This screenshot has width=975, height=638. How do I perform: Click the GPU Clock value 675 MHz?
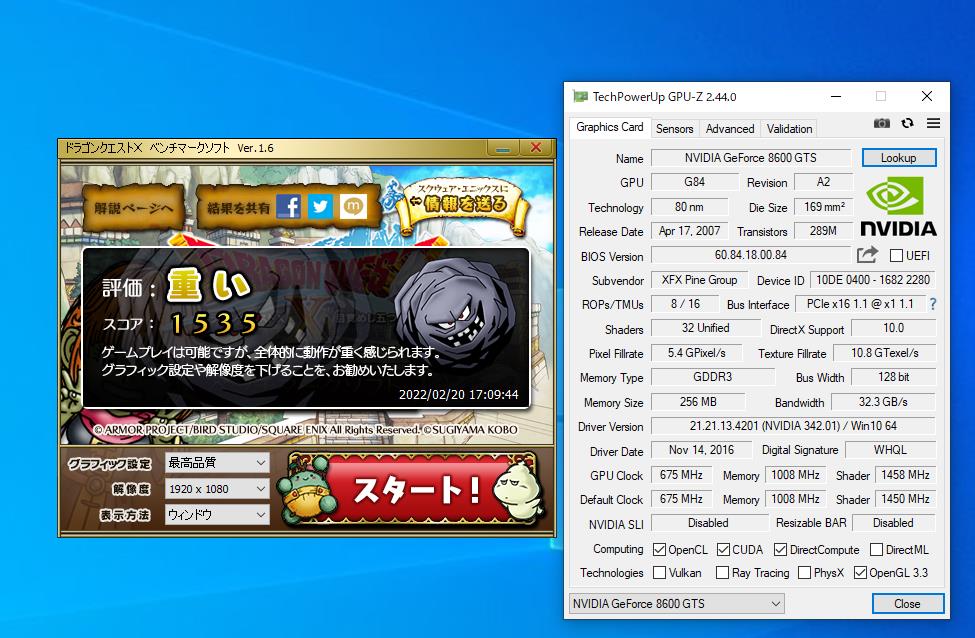pos(682,475)
